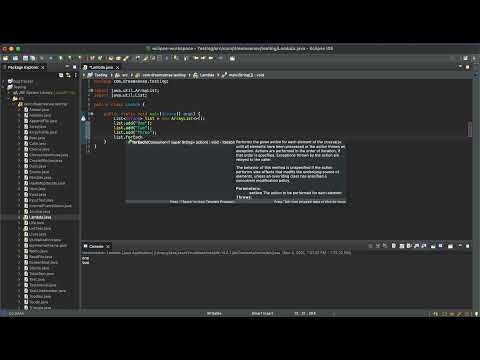Toggle Link with Editor in Package Explorer

coord(68,75)
